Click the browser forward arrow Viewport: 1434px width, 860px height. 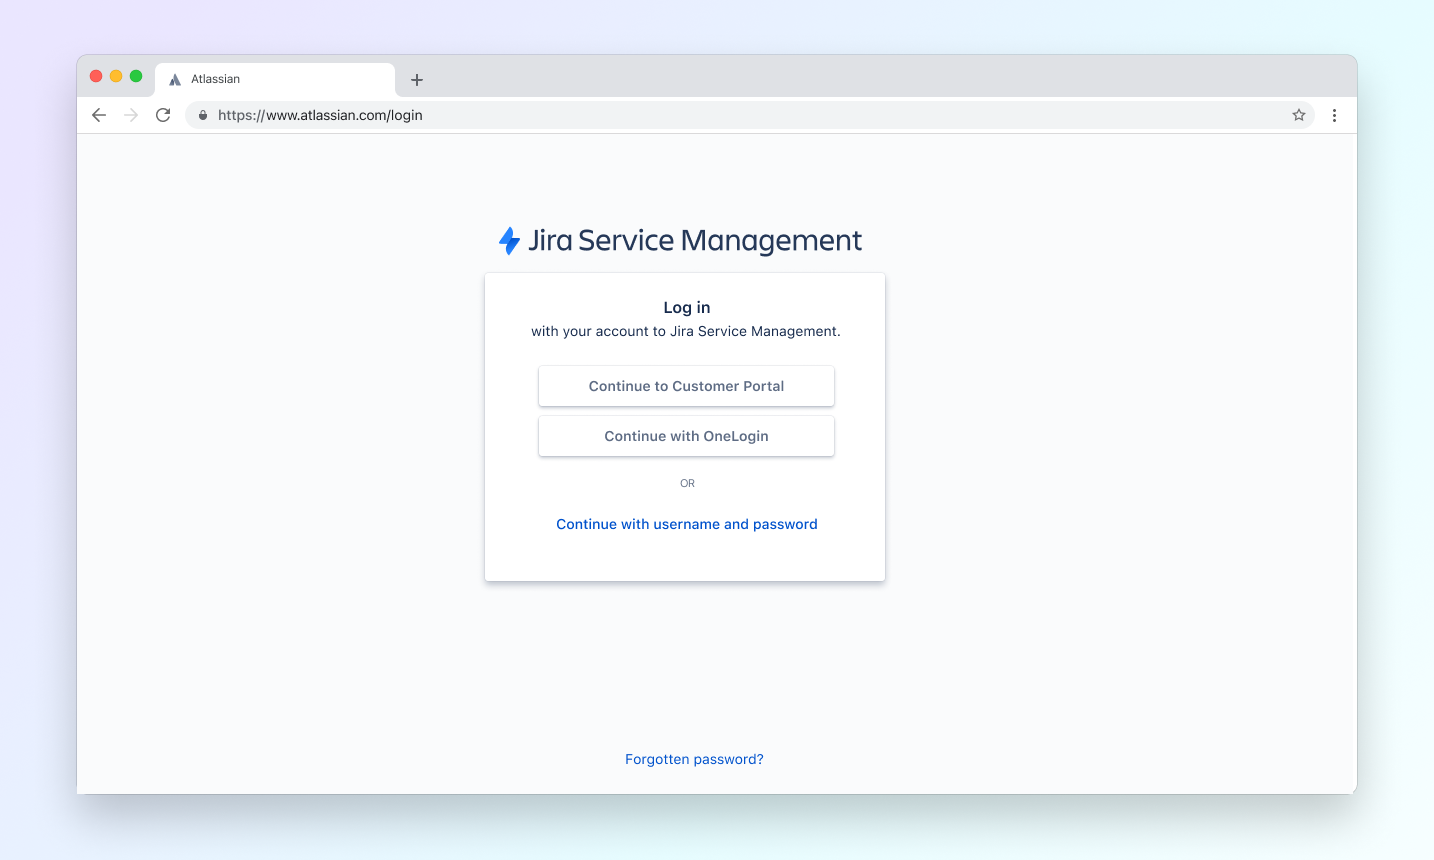pyautogui.click(x=131, y=115)
